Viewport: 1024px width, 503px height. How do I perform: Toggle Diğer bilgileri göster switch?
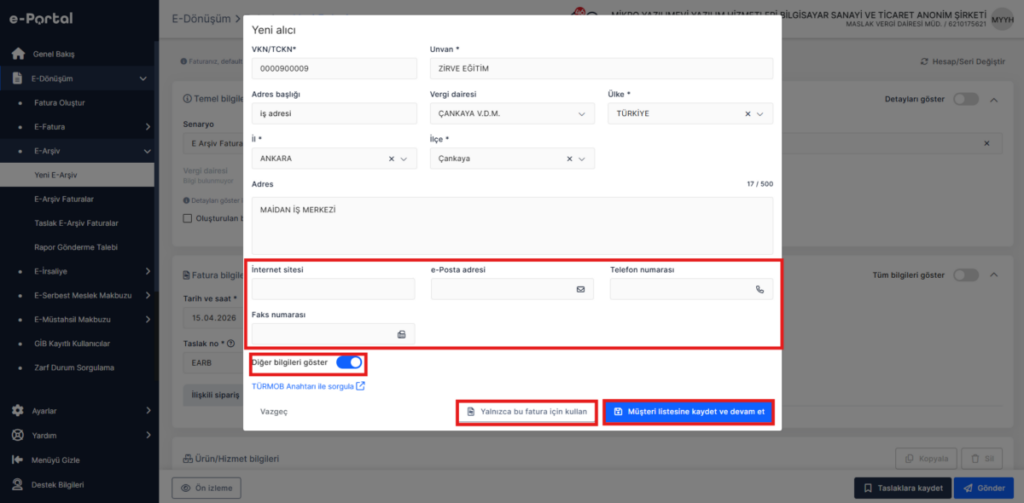(x=349, y=363)
